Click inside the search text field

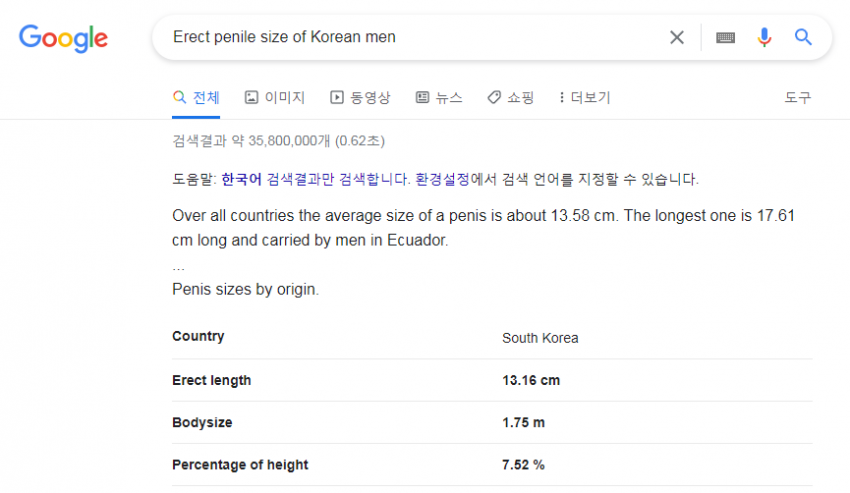tap(412, 37)
